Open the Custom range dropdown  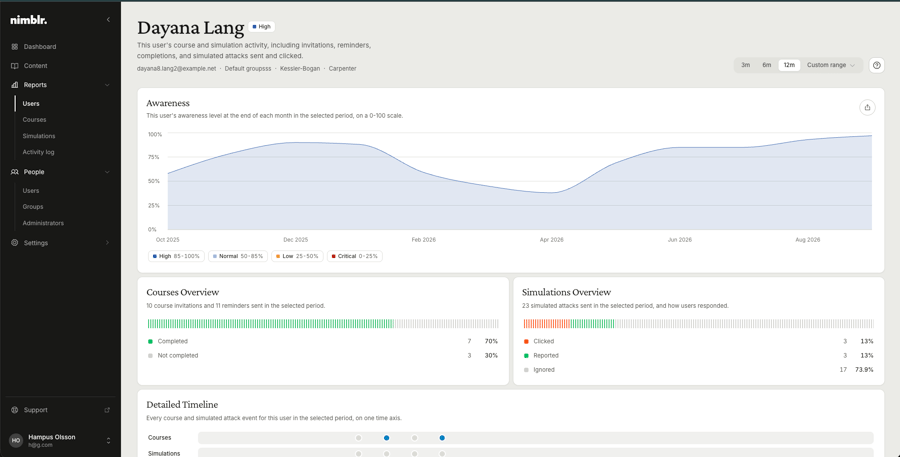click(831, 65)
